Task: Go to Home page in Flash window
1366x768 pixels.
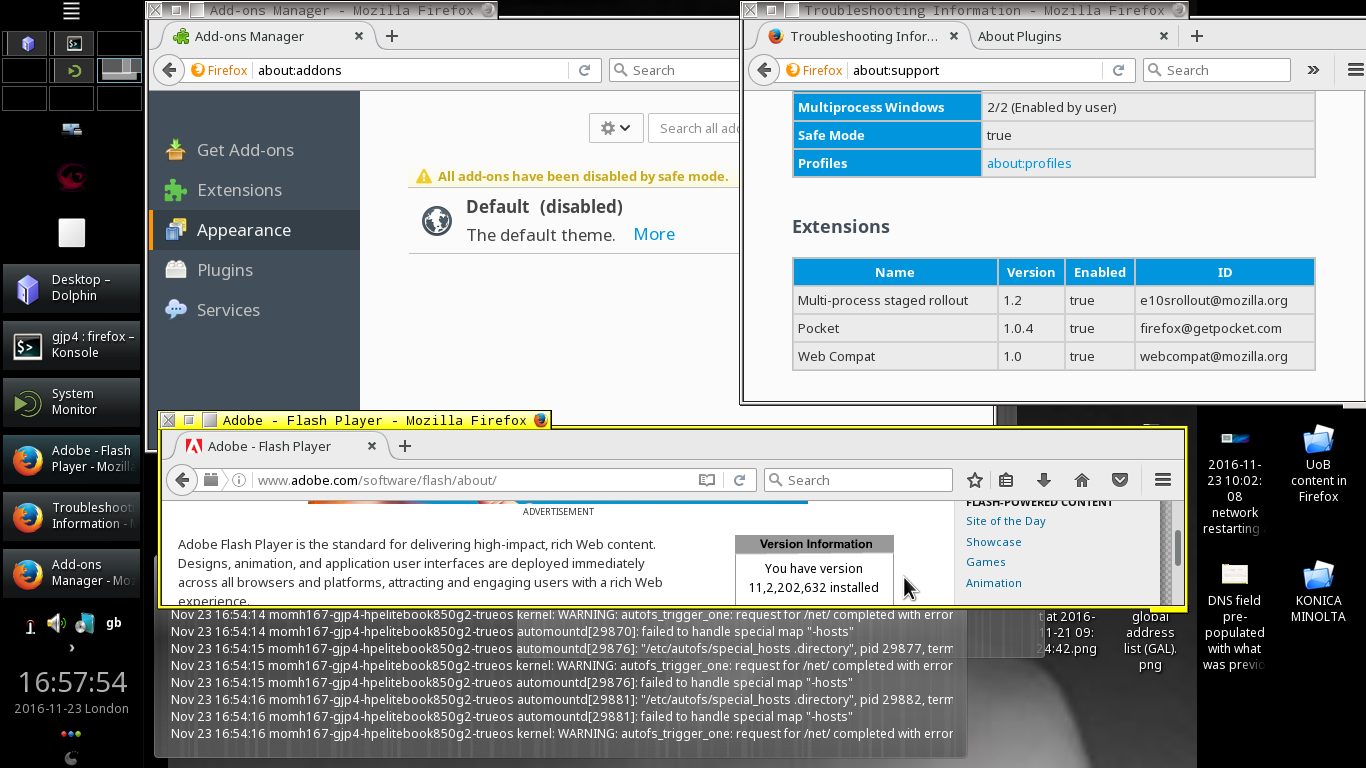Action: 1082,480
